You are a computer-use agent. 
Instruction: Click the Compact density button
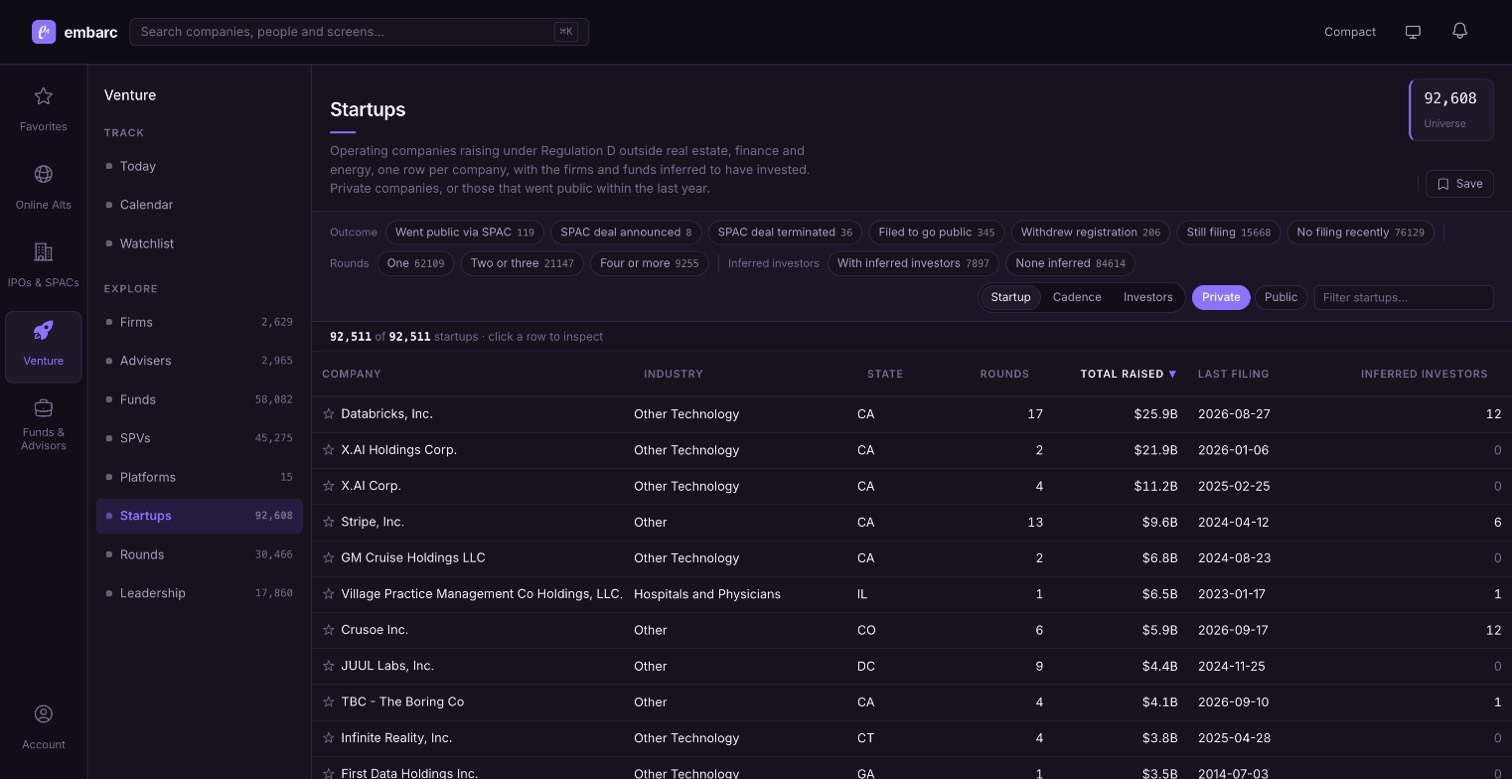tap(1350, 32)
